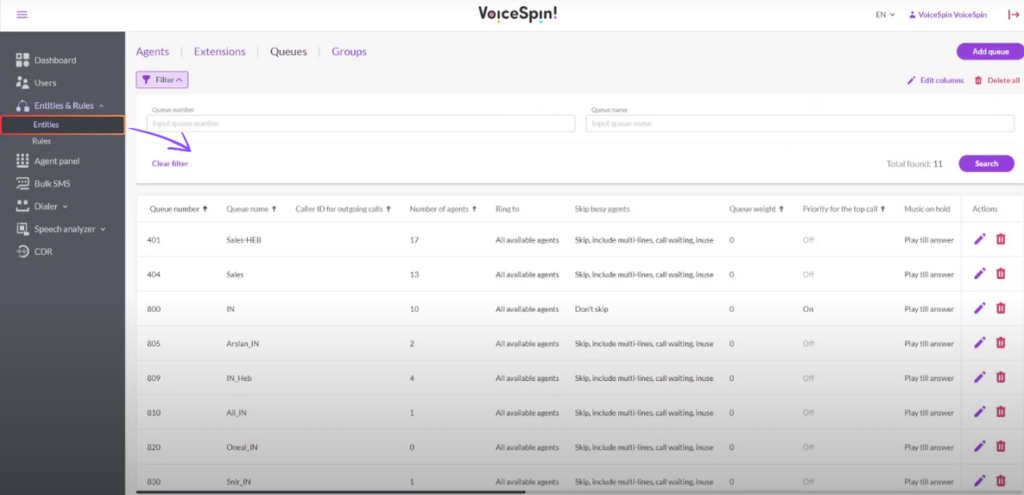Image resolution: width=1024 pixels, height=495 pixels.
Task: Switch to the Agents tab
Action: [x=152, y=52]
